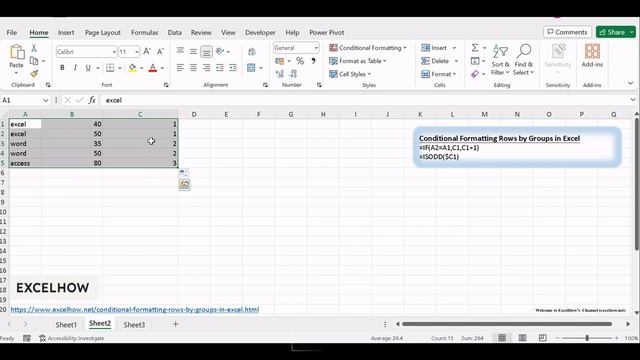Align text left

pyautogui.click(x=180, y=68)
